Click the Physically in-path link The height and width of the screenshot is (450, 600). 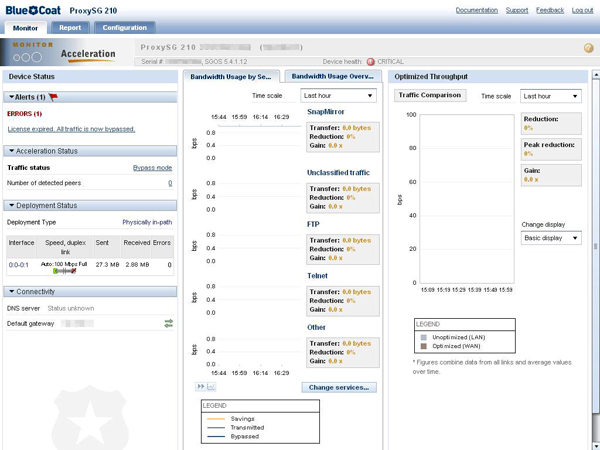pos(147,222)
